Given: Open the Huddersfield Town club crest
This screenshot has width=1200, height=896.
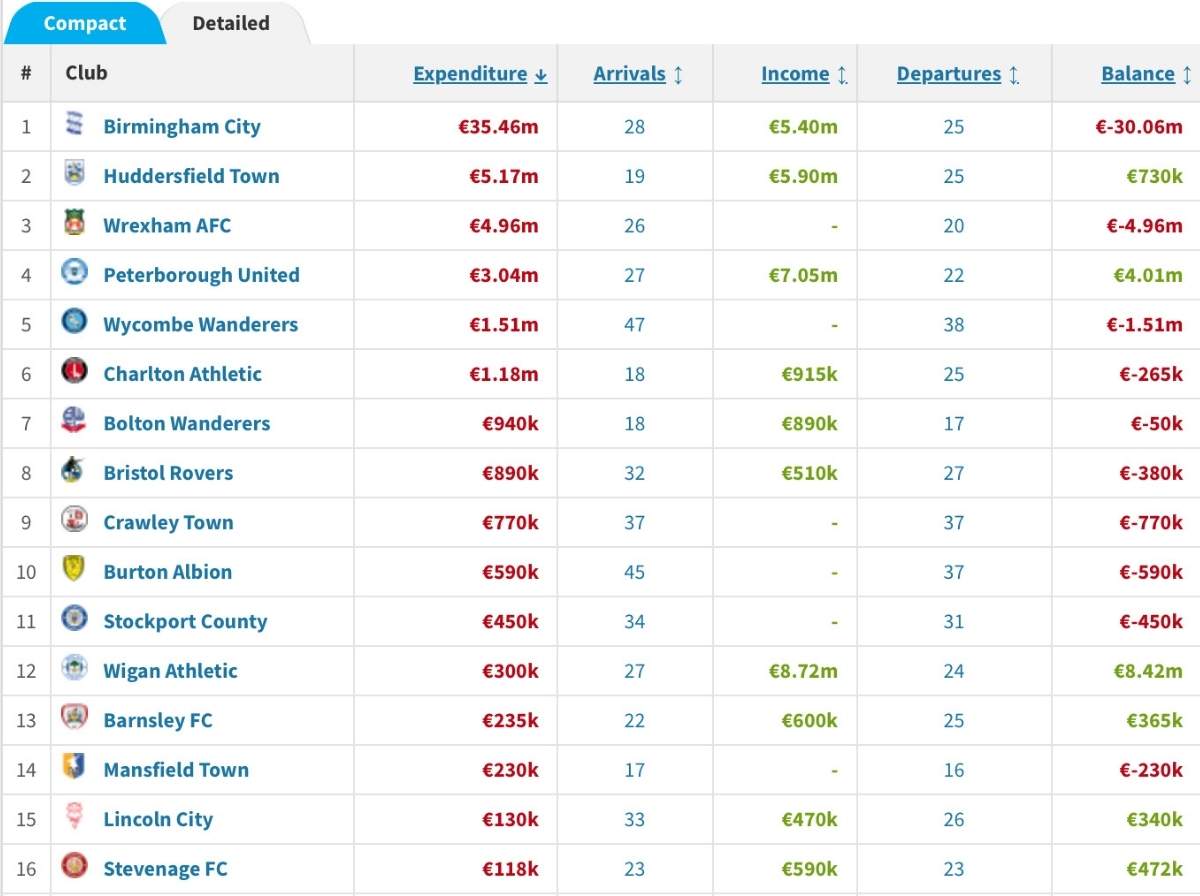Looking at the screenshot, I should 74,175.
